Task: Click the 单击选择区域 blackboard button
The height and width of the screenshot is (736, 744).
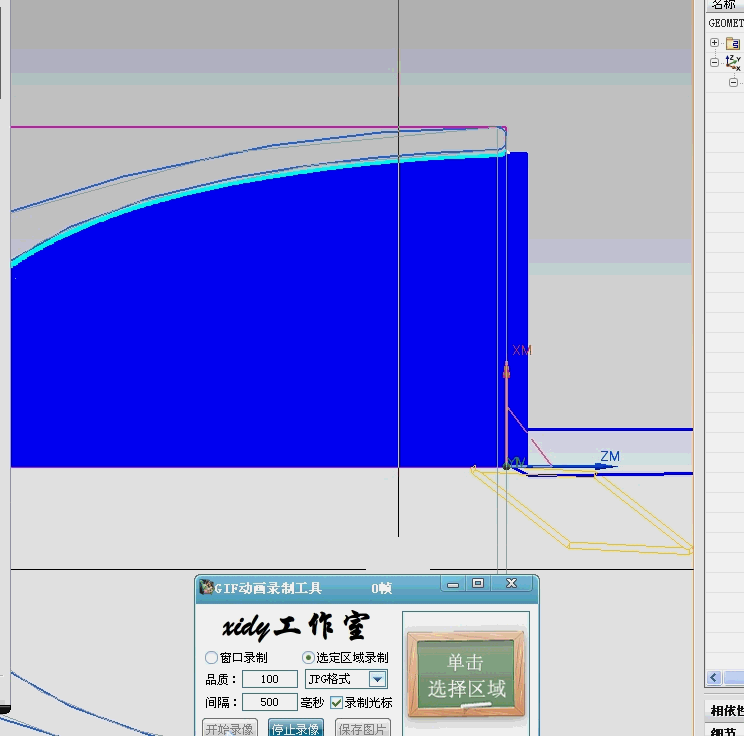Action: click(465, 674)
